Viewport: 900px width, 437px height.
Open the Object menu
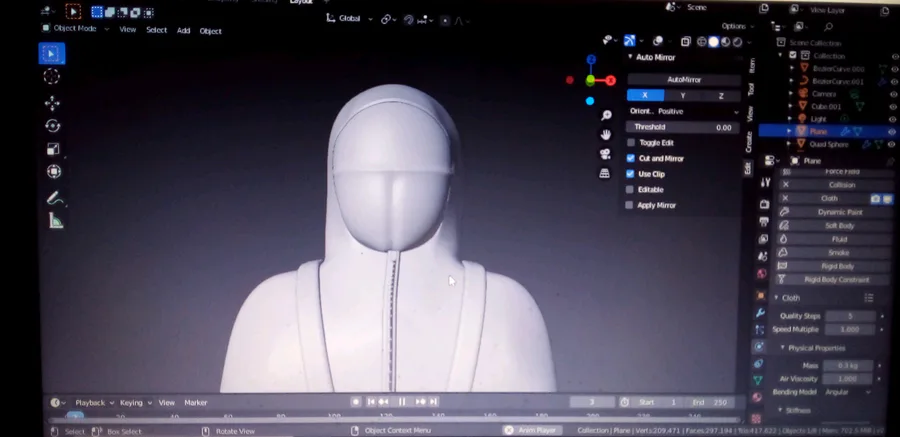tap(210, 31)
